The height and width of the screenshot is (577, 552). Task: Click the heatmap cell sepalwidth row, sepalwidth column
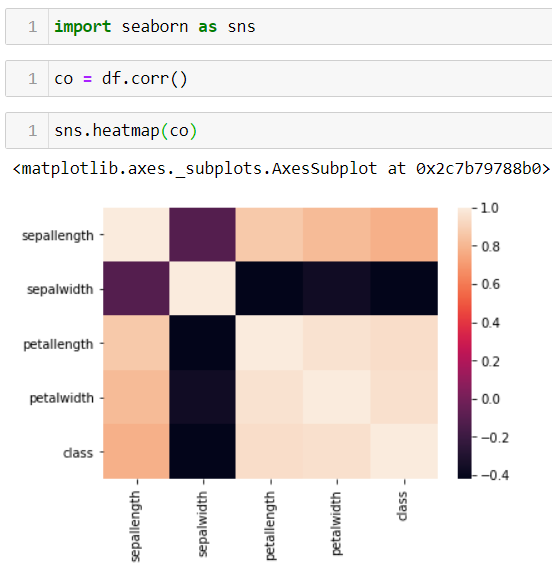[x=202, y=288]
